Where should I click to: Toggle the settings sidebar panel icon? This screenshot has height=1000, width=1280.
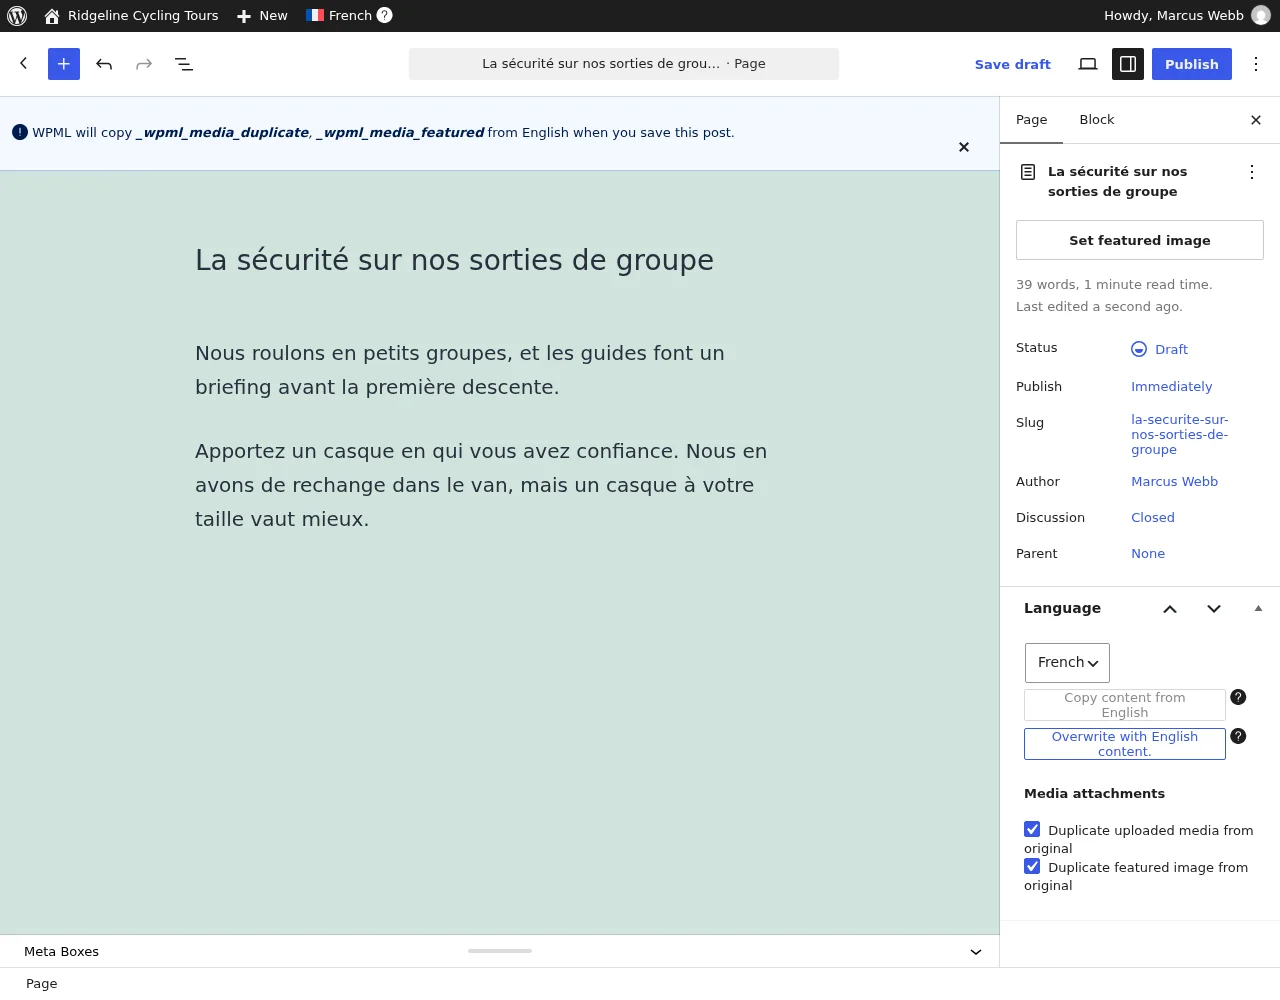1128,64
